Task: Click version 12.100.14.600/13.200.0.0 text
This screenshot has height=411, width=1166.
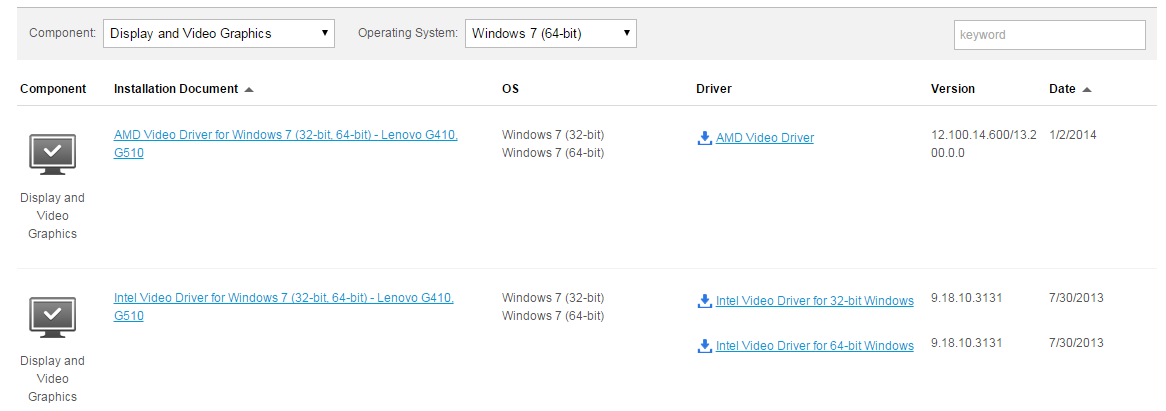Action: point(984,144)
